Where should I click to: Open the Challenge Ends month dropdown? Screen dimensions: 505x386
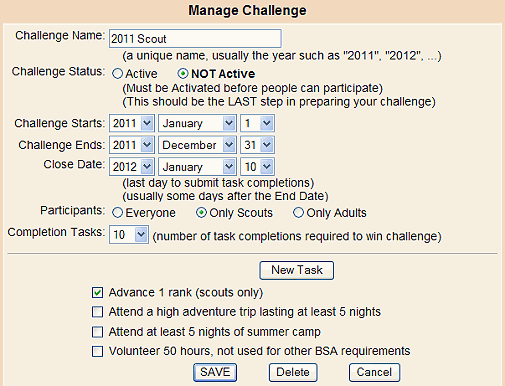(197, 145)
